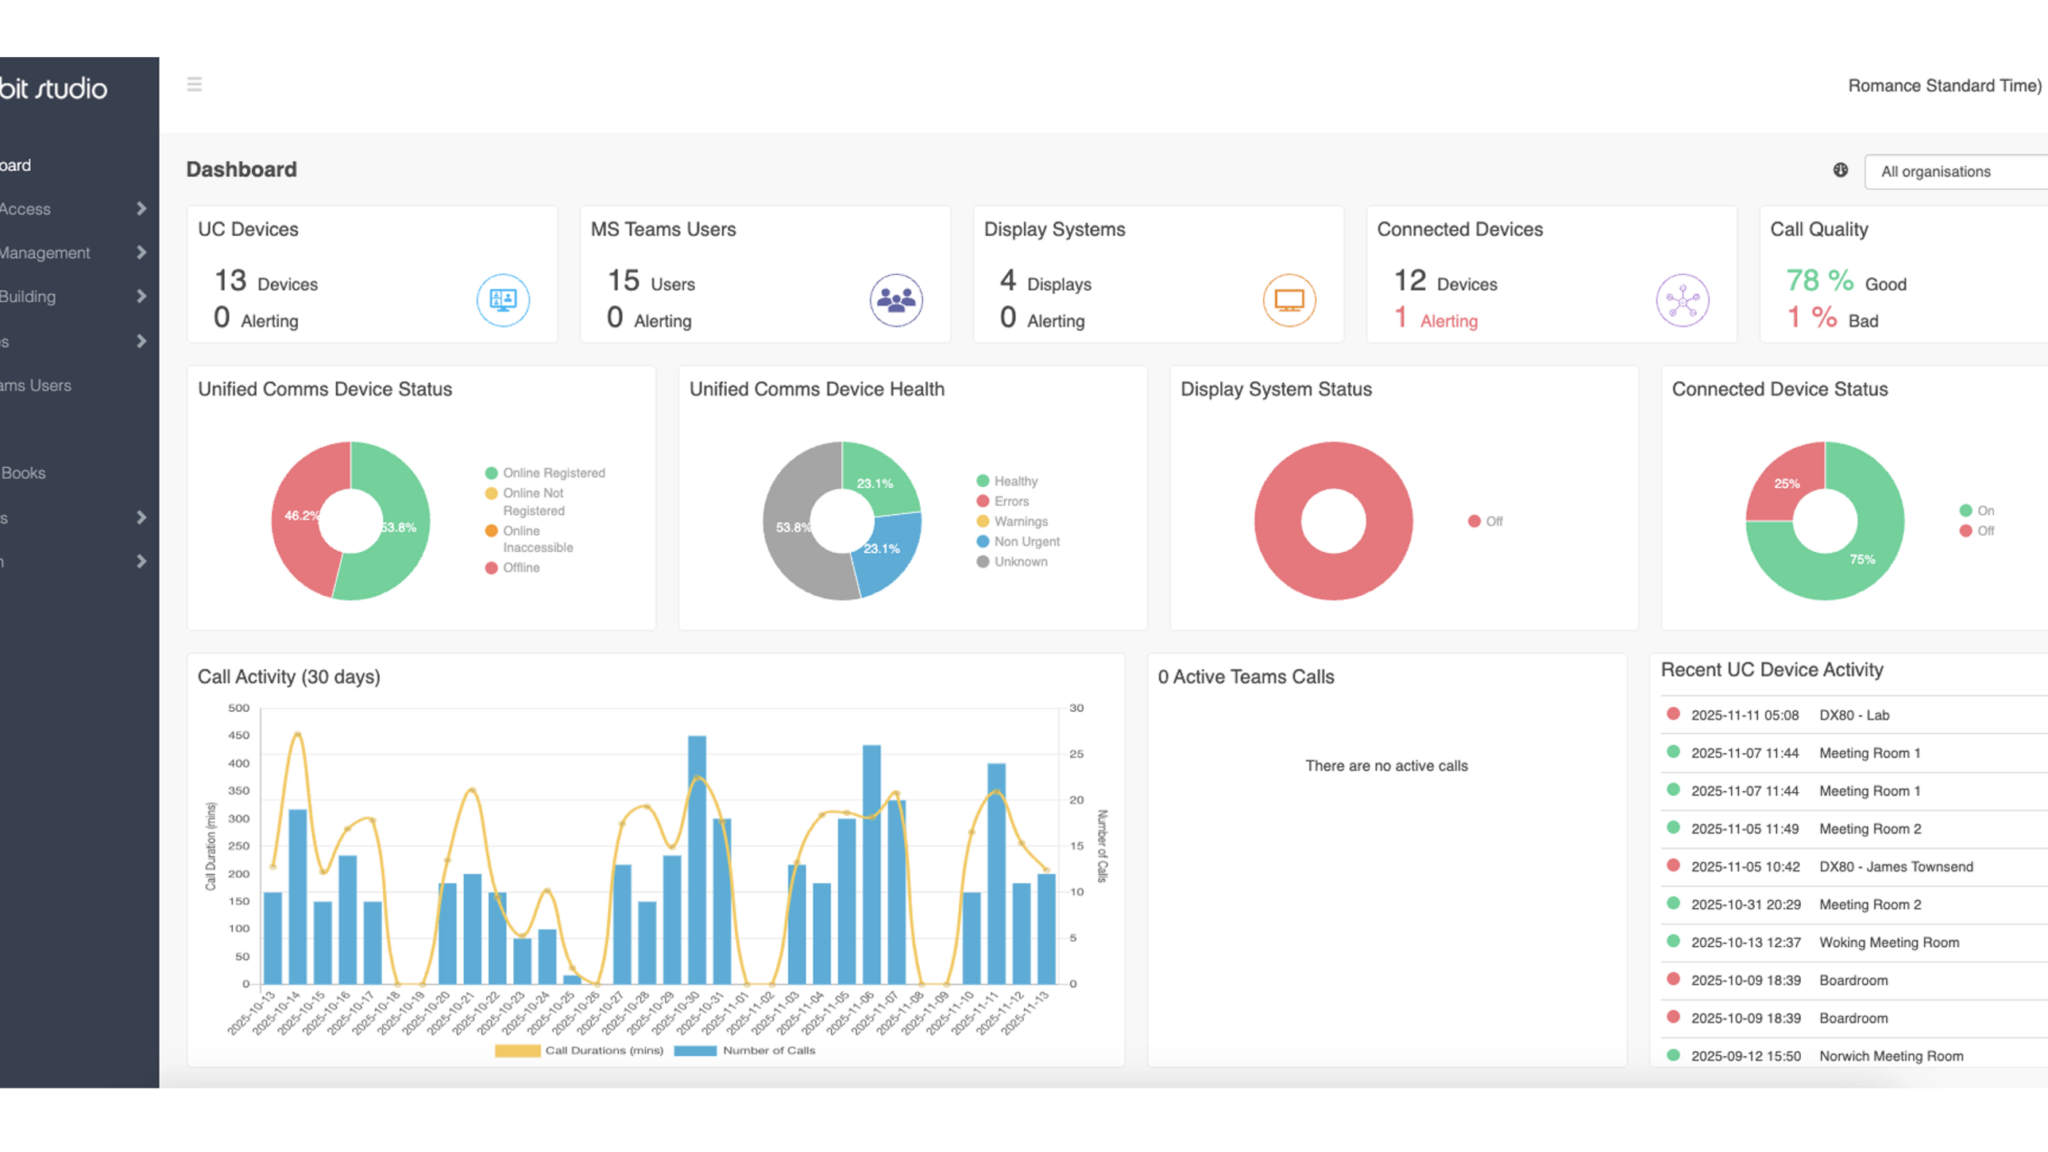This screenshot has height=1152, width=2048.
Task: Click the UC Devices video endpoint icon
Action: [502, 300]
